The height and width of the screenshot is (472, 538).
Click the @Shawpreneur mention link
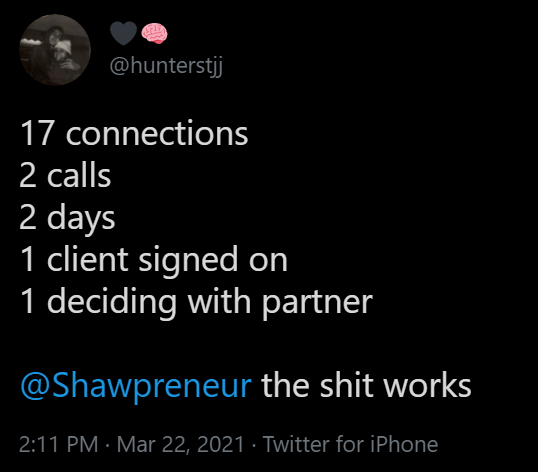coord(136,386)
